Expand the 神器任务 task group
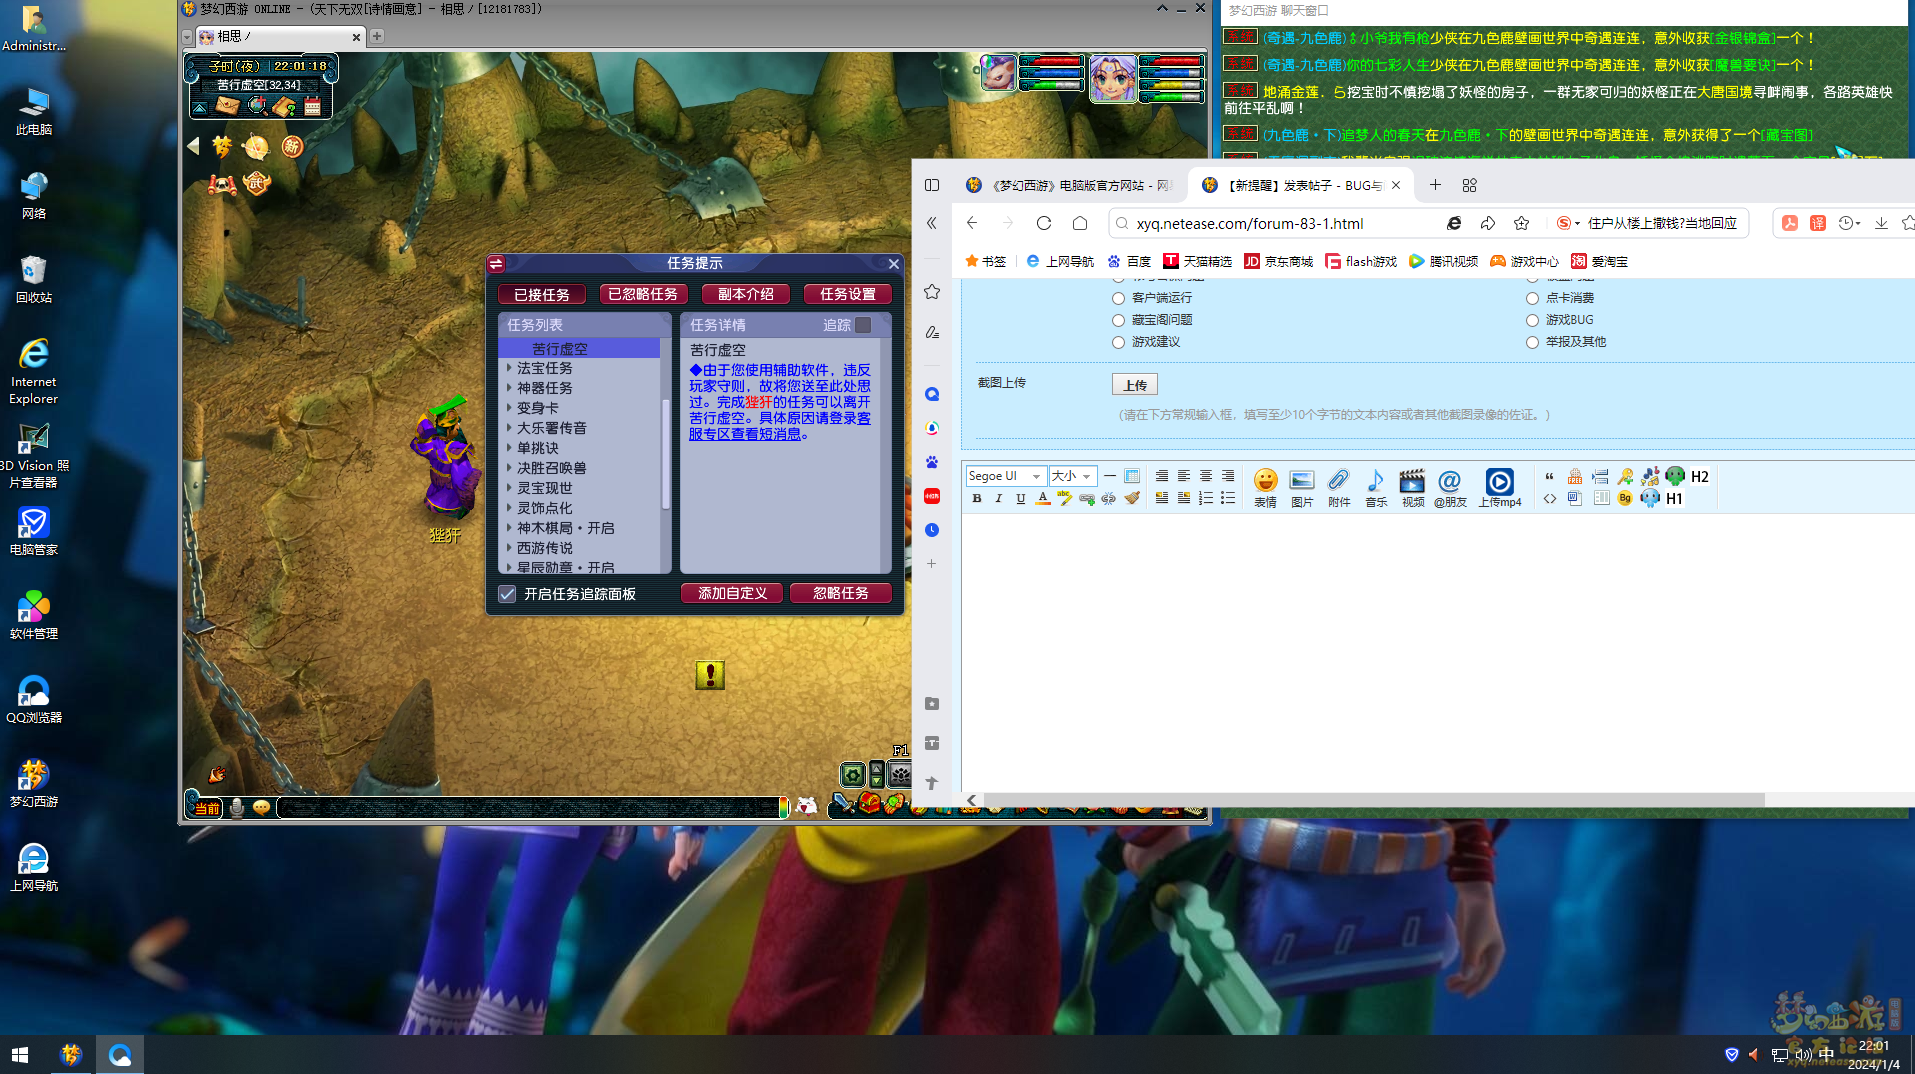Image resolution: width=1915 pixels, height=1074 pixels. pos(509,388)
